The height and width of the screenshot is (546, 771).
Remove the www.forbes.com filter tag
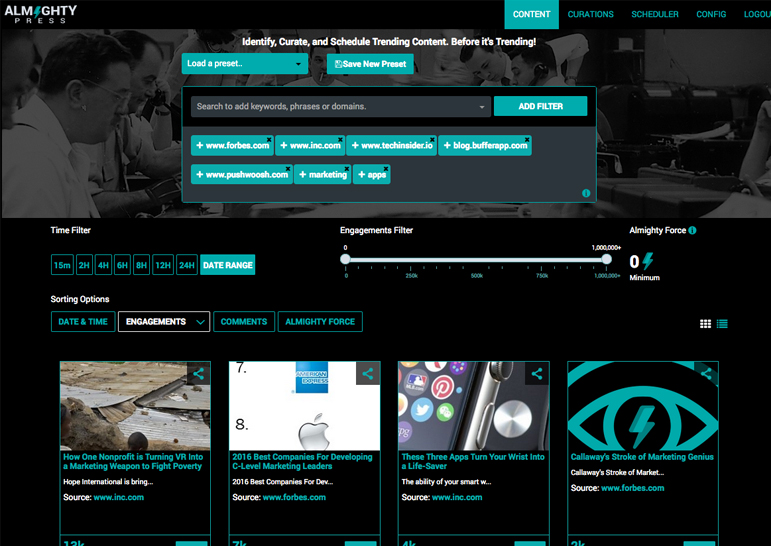click(269, 140)
